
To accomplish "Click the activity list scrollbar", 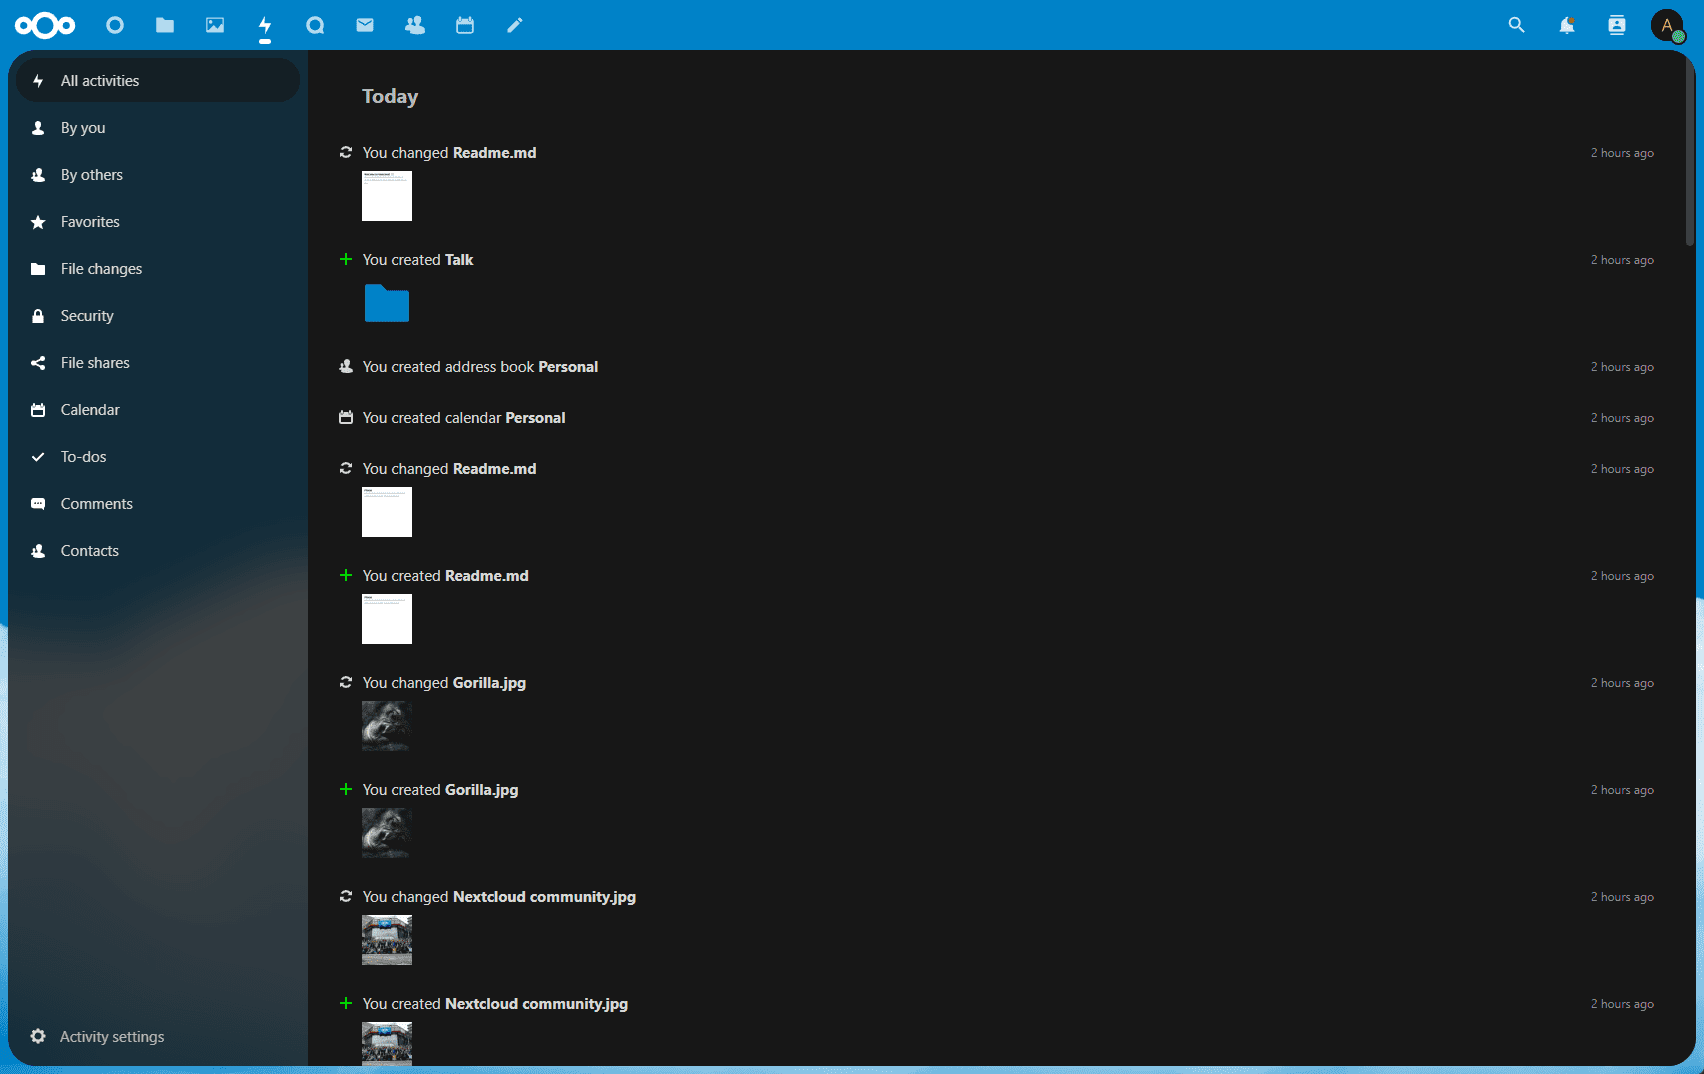I will point(1690,150).
